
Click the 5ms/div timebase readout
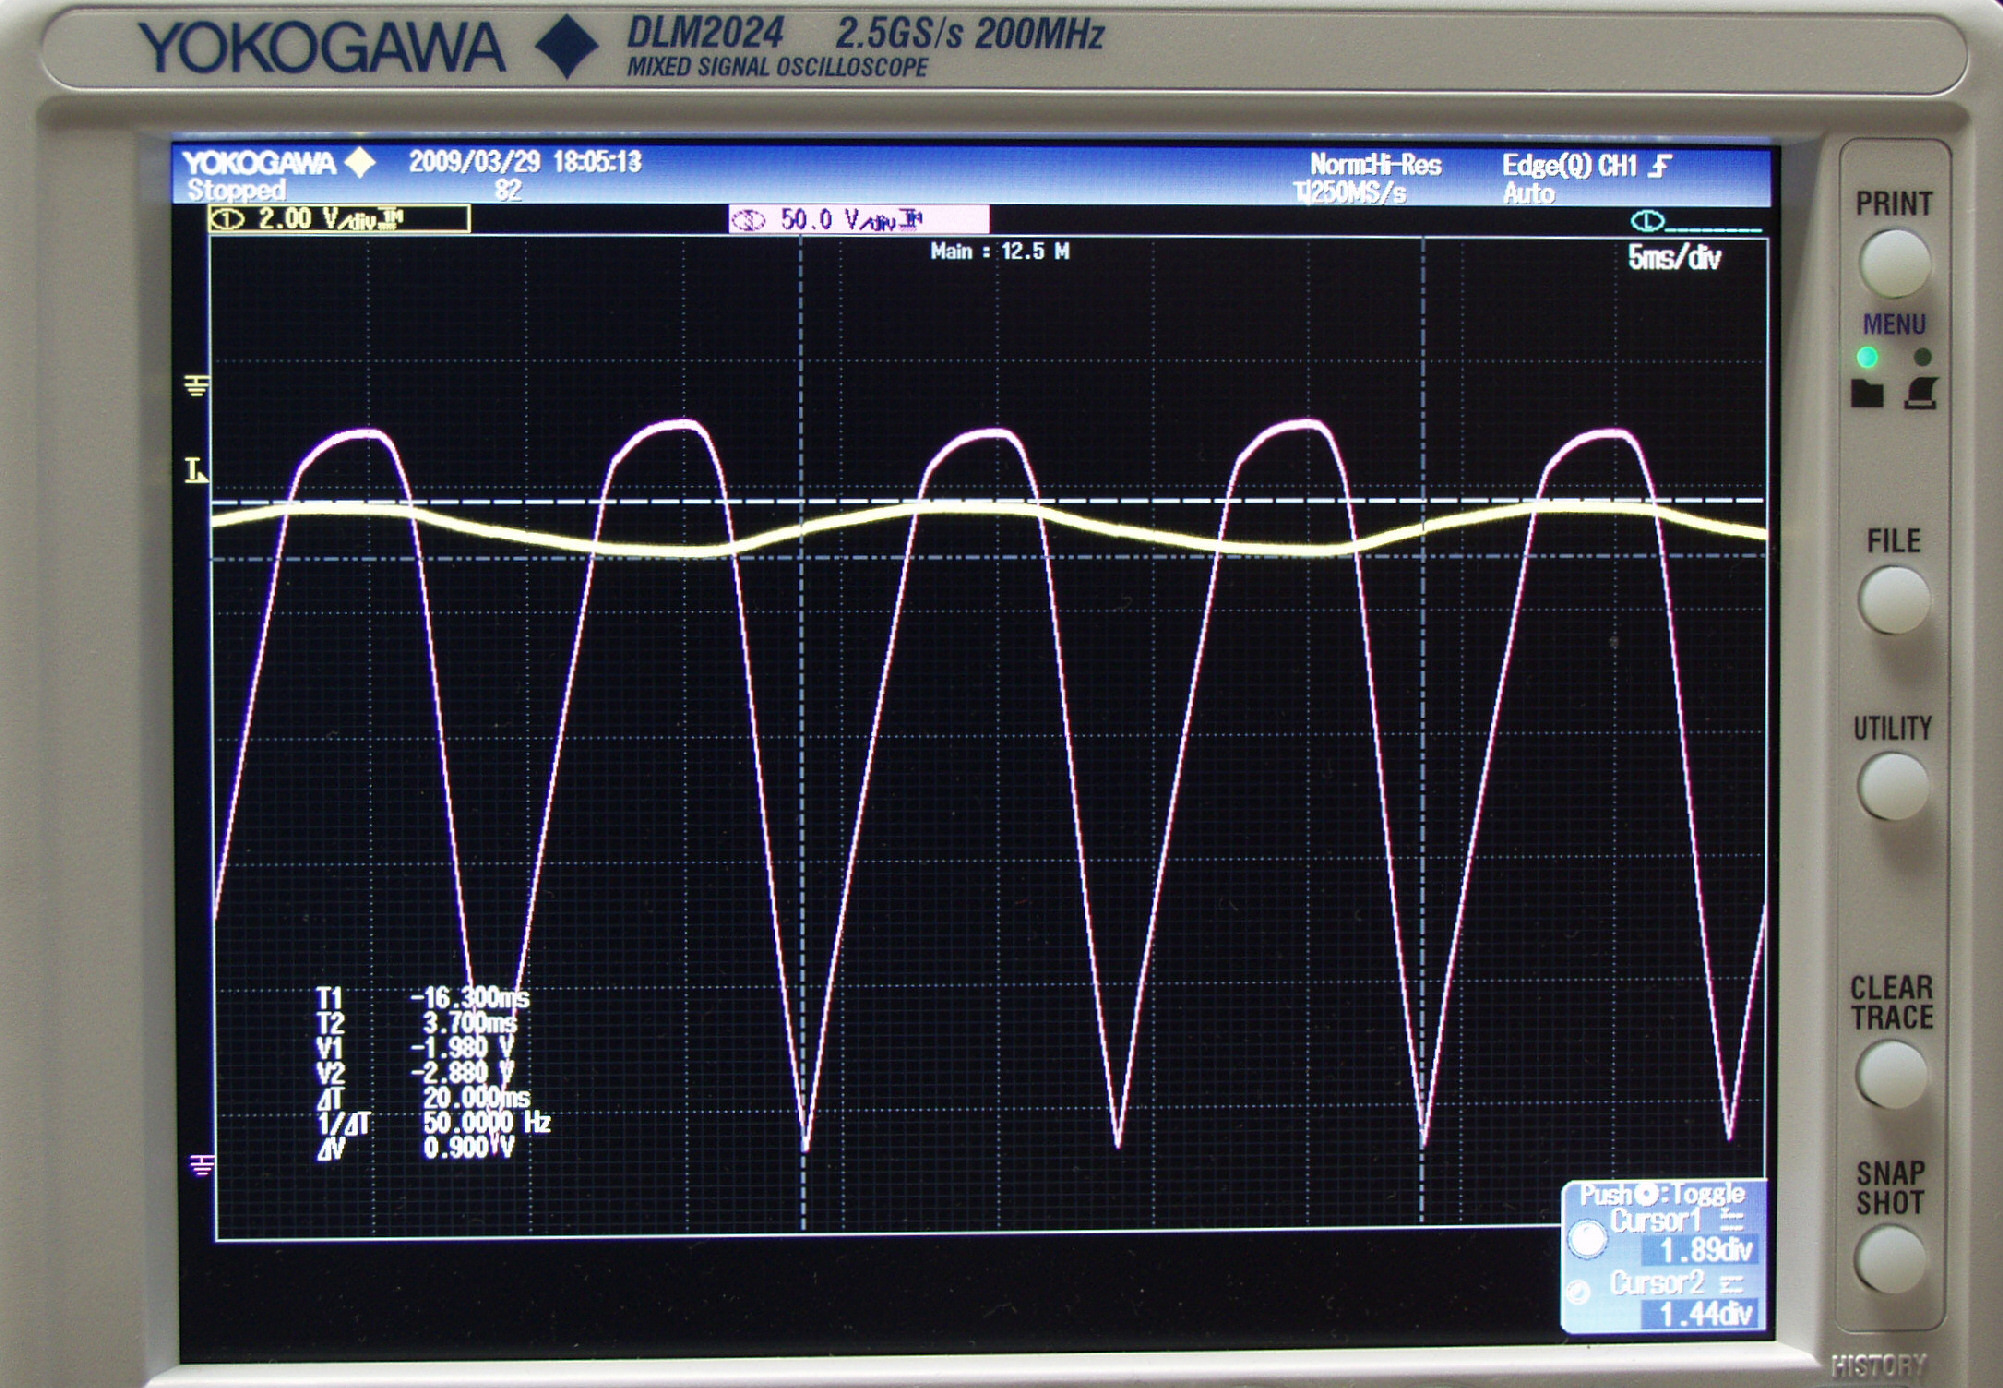click(x=1674, y=258)
